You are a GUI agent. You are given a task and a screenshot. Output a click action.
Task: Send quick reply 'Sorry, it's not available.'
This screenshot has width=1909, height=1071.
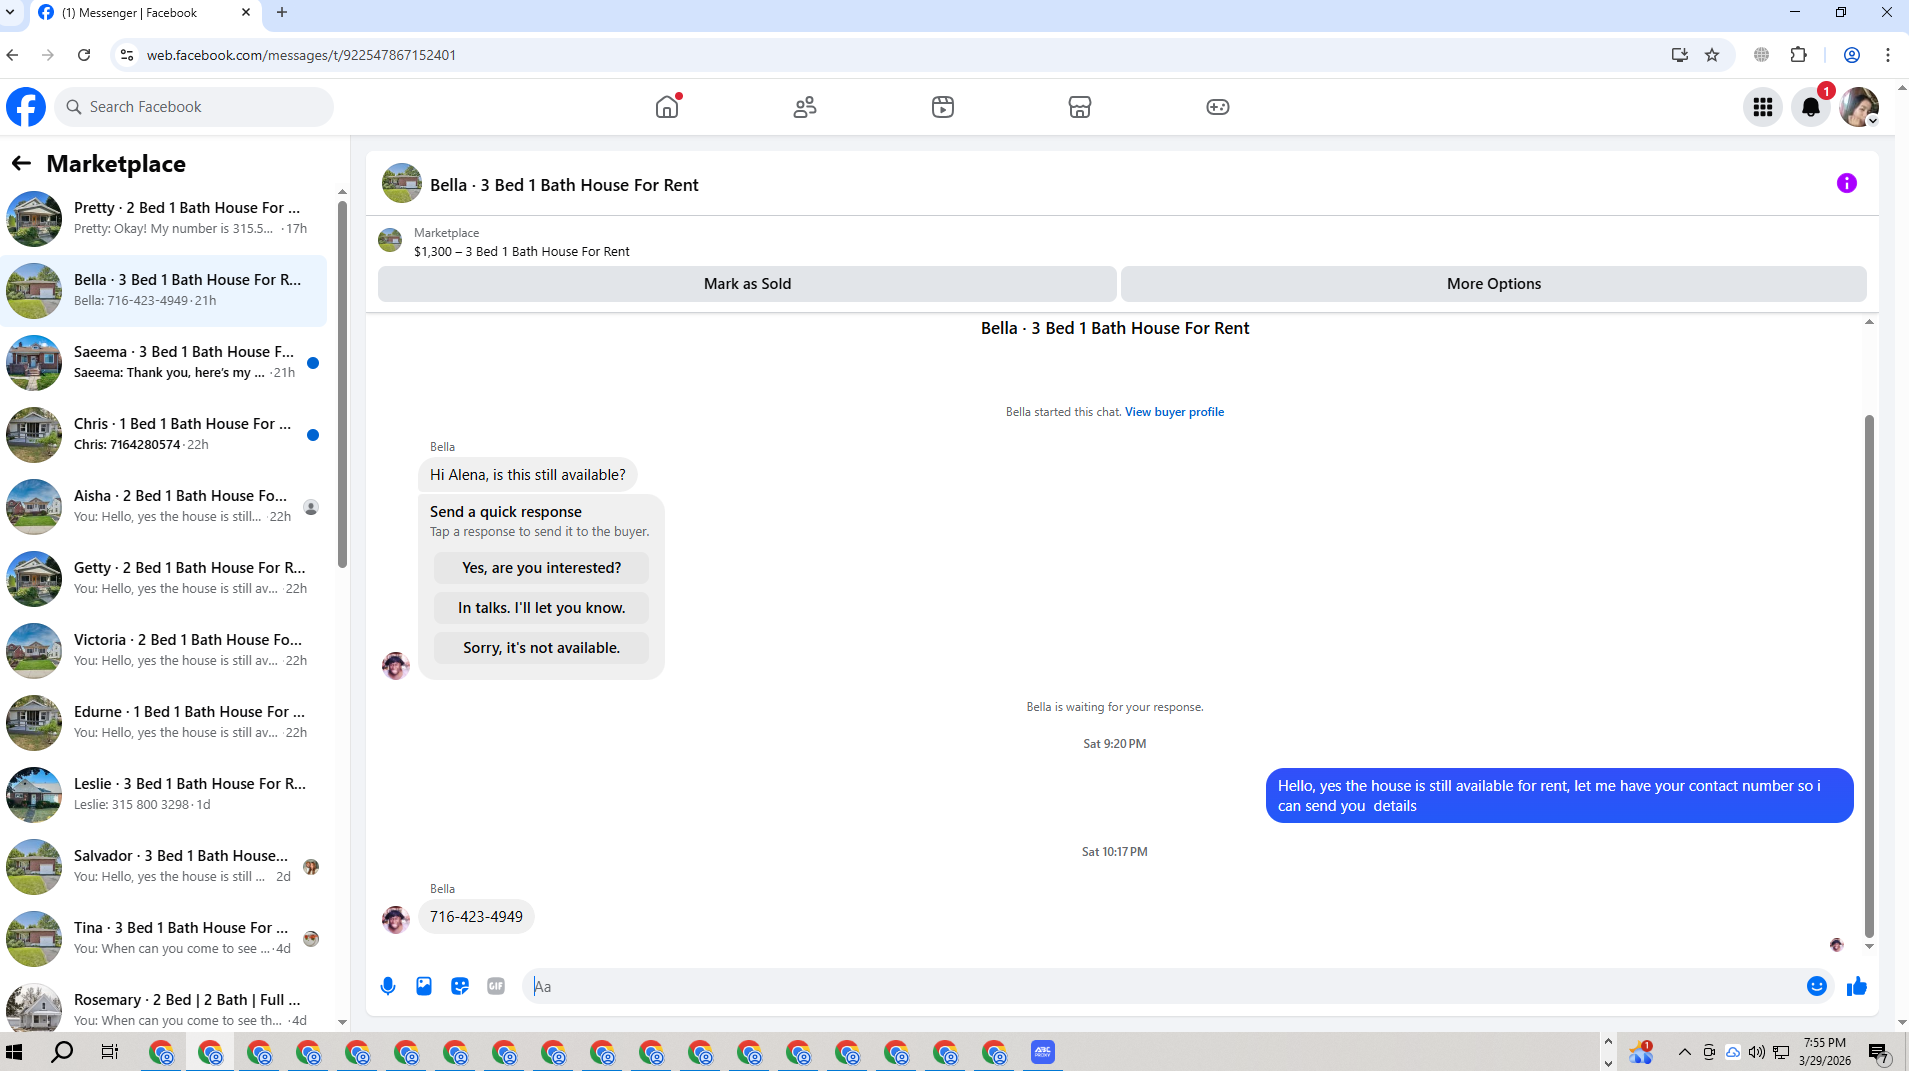[541, 648]
